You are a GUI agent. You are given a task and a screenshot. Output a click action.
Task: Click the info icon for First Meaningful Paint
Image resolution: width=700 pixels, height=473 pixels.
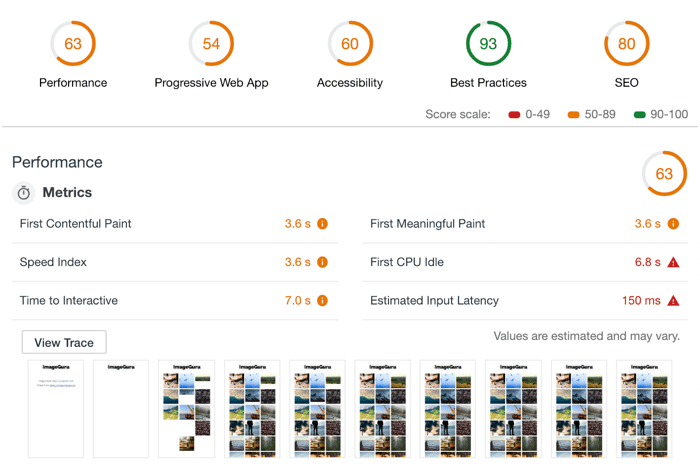(x=673, y=224)
